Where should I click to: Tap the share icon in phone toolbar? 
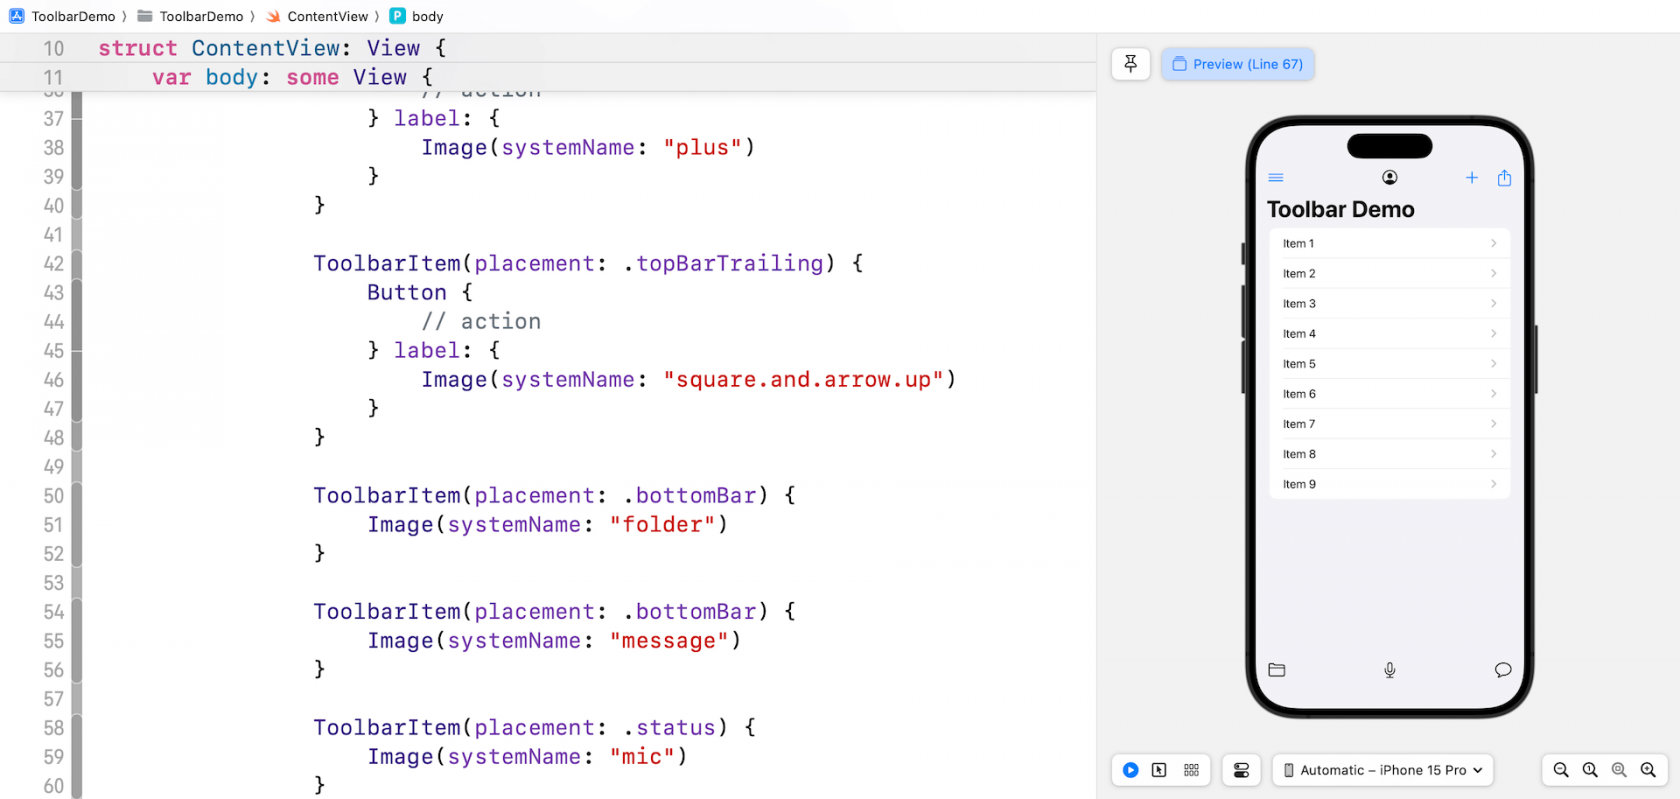click(x=1504, y=178)
